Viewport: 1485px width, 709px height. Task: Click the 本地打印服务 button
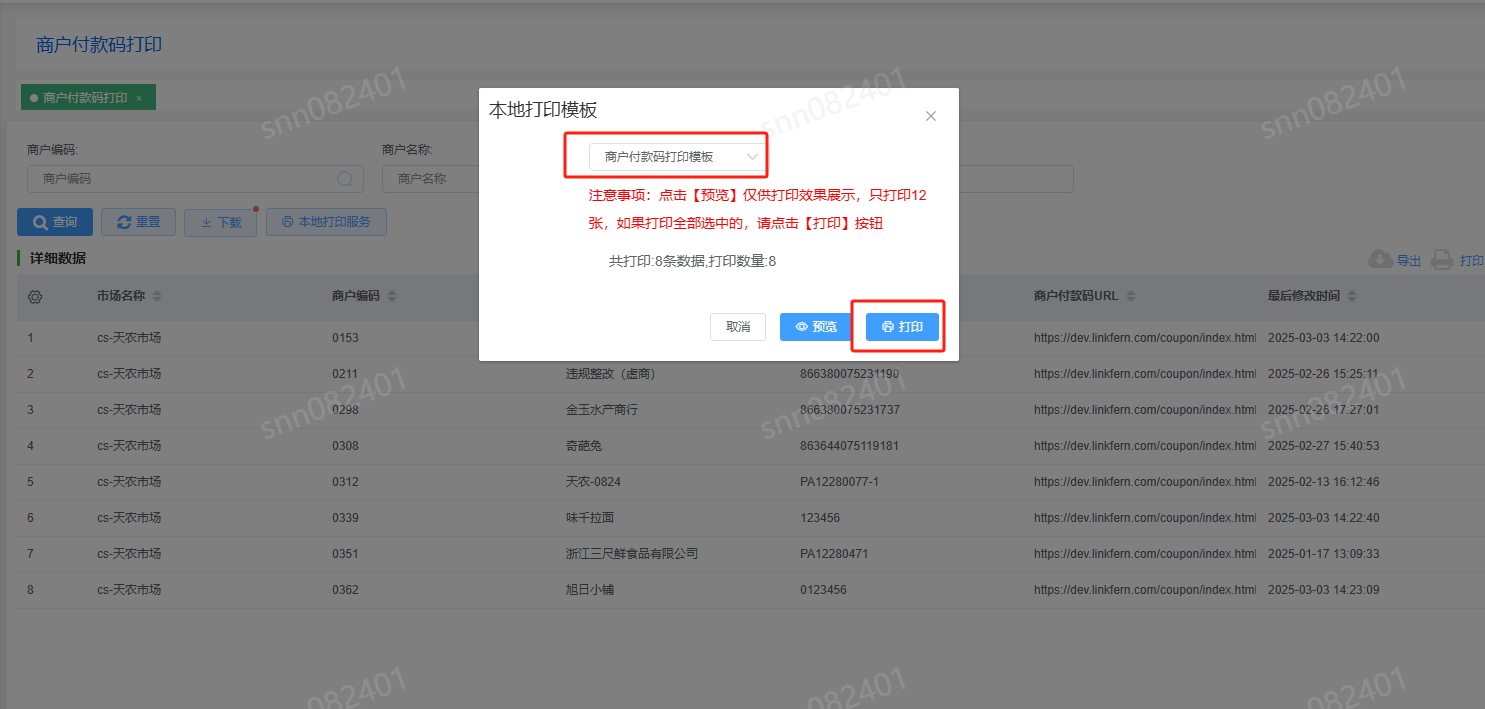[x=326, y=222]
